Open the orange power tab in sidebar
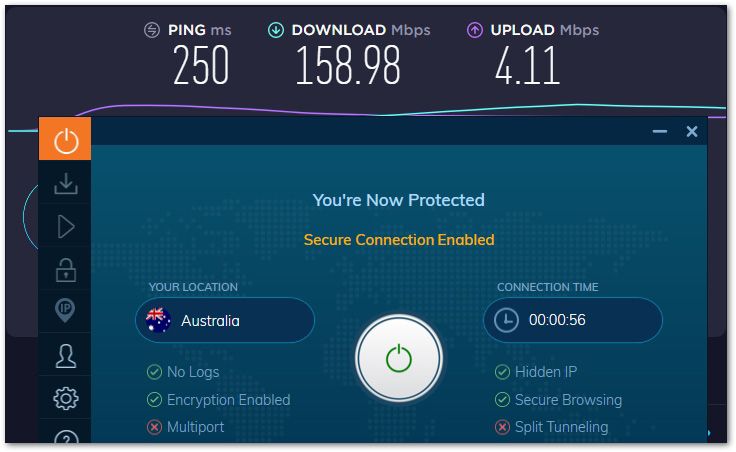Image resolution: width=736 pixels, height=452 pixels. (65, 139)
